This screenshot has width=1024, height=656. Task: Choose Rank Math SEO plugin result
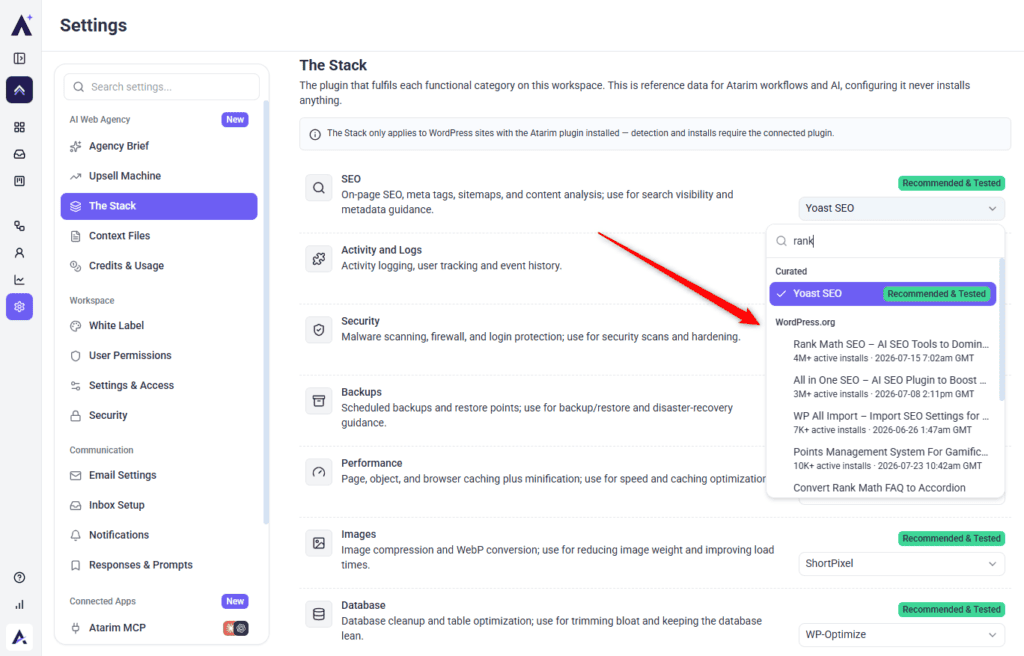[882, 350]
